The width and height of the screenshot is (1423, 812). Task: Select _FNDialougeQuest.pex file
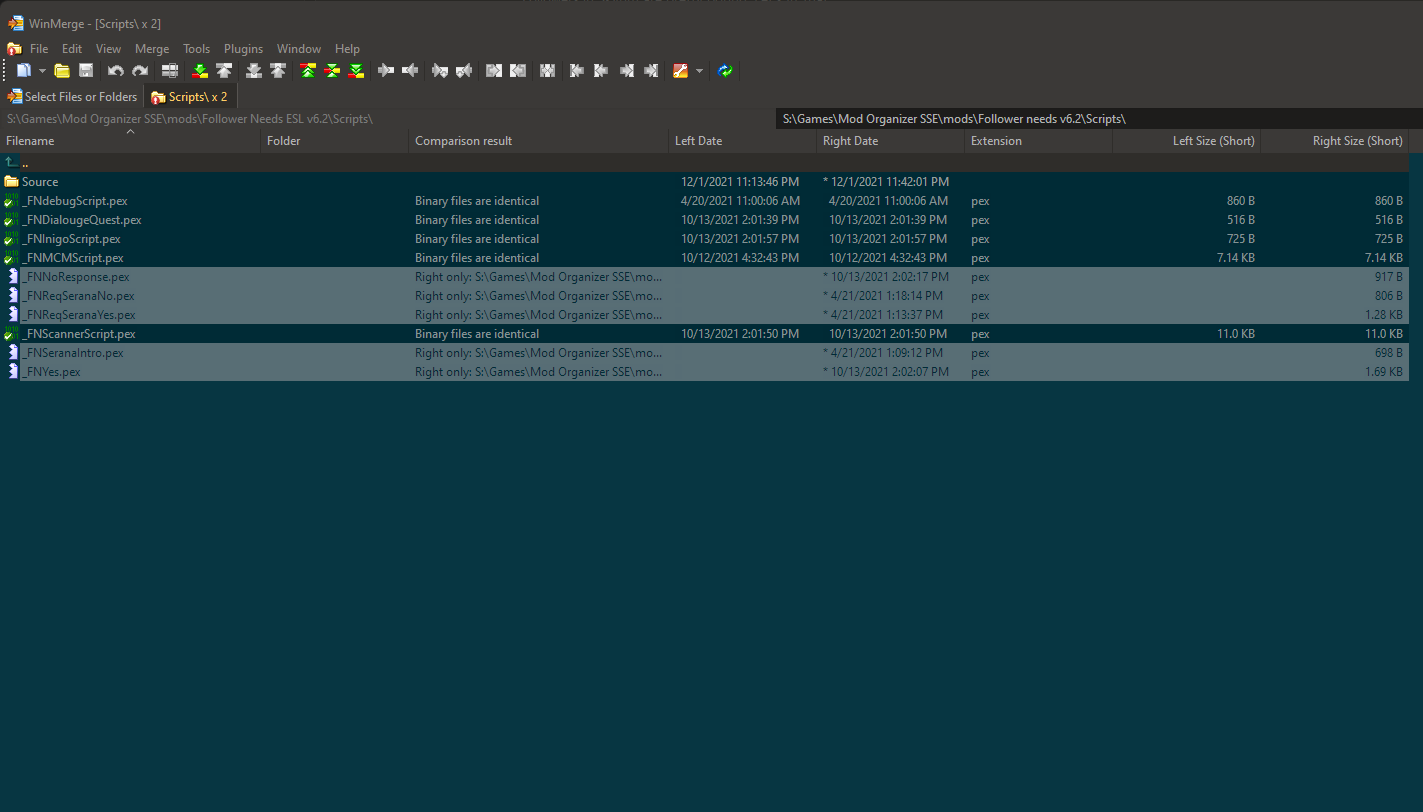click(704, 220)
